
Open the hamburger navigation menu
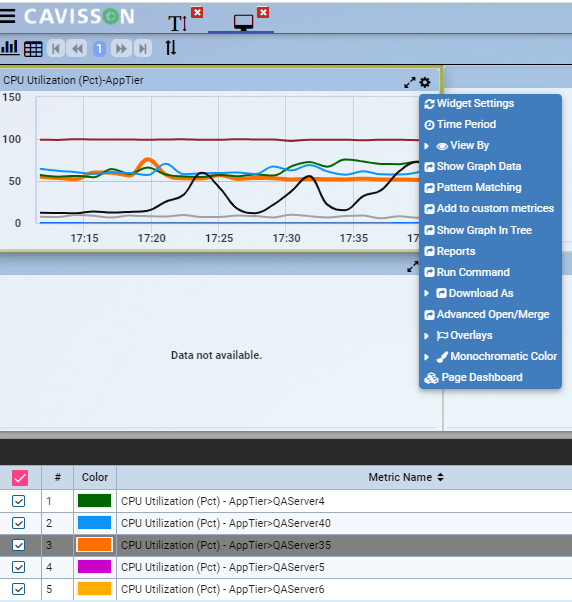7,16
